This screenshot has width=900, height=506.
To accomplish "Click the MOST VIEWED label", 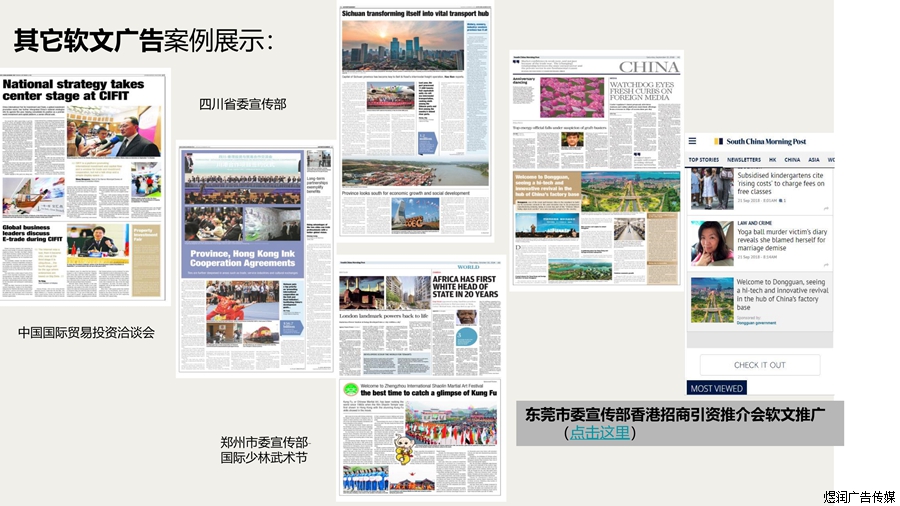I will pyautogui.click(x=716, y=388).
